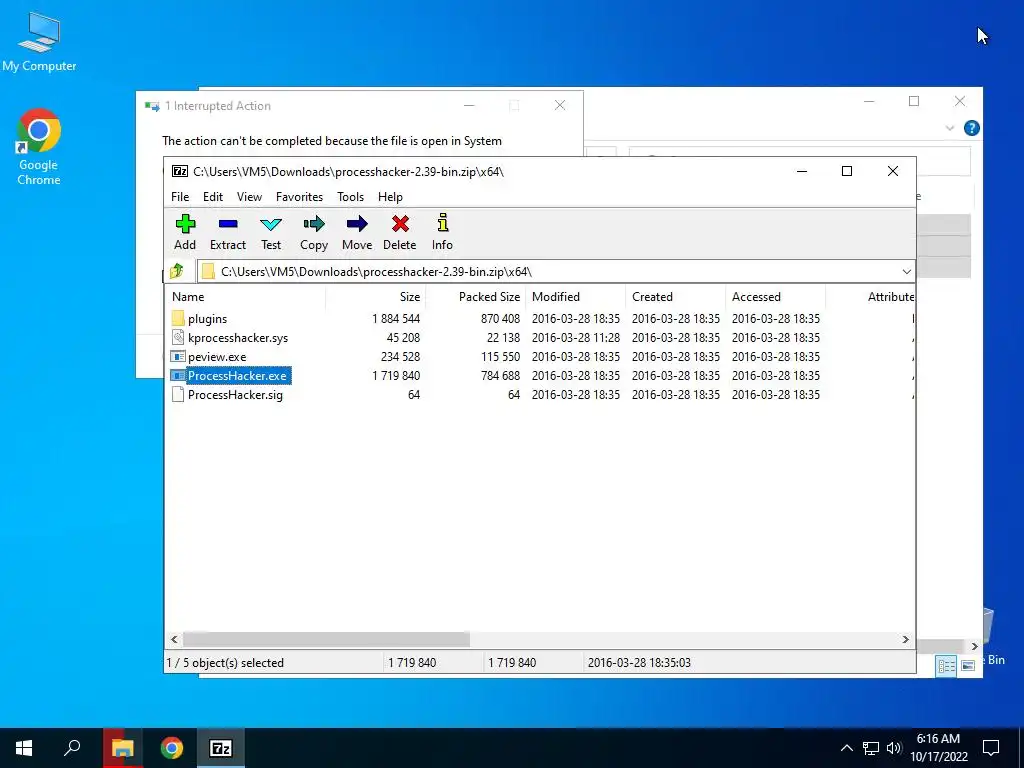The image size is (1024, 768).
Task: Click the horizontal scrollbar thumb in 7-Zip
Action: (326, 639)
